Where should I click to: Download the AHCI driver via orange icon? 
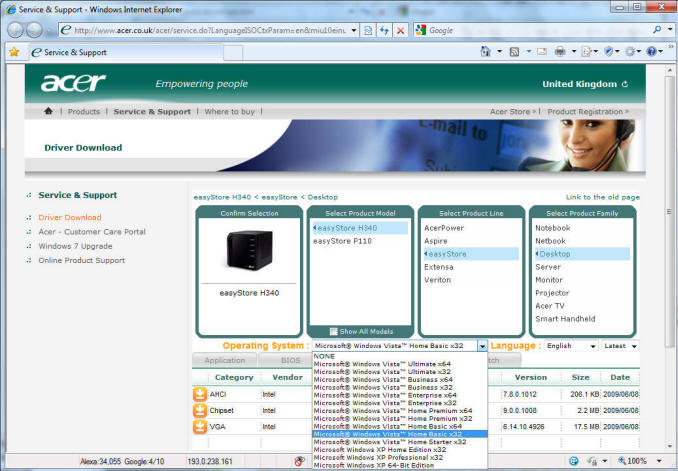pos(200,394)
